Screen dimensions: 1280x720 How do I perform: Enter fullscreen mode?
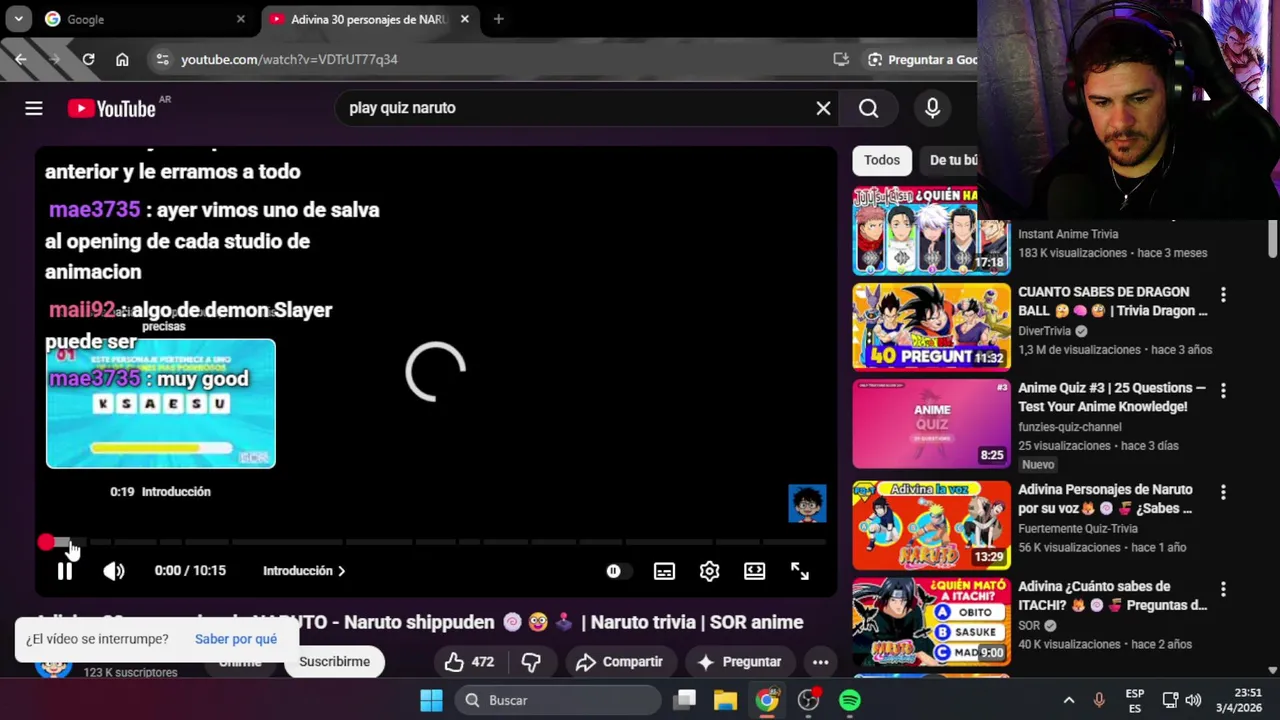point(800,571)
